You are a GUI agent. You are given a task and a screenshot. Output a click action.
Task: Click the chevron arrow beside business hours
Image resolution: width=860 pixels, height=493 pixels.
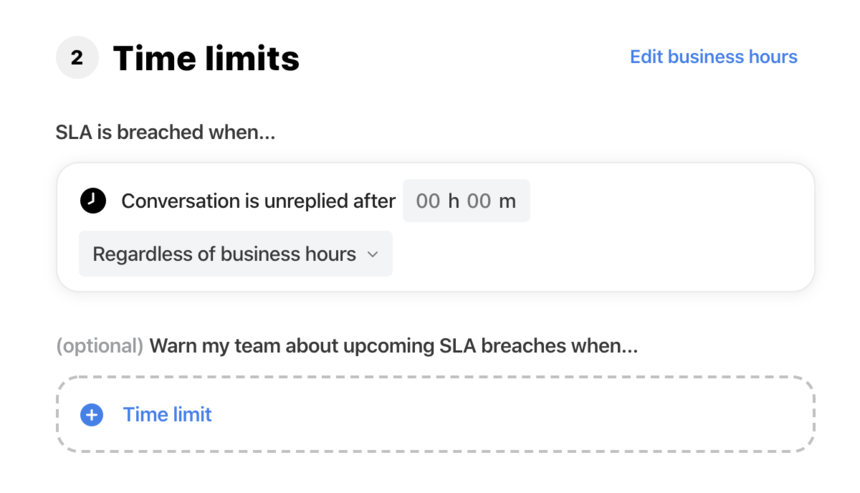(x=373, y=254)
